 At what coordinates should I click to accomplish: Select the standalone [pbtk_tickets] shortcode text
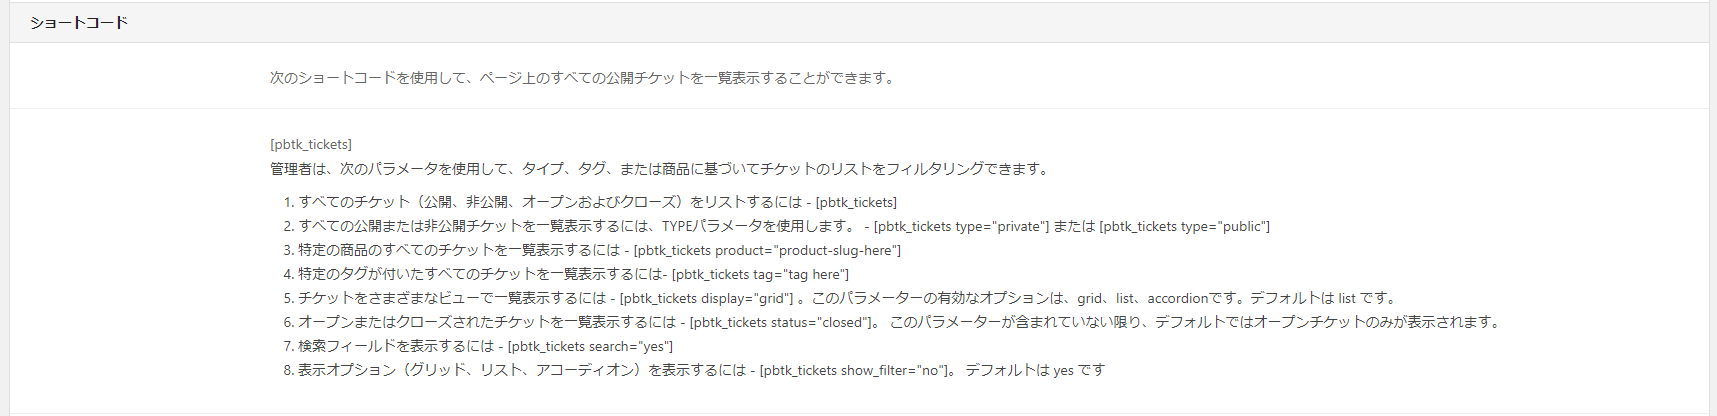click(311, 144)
